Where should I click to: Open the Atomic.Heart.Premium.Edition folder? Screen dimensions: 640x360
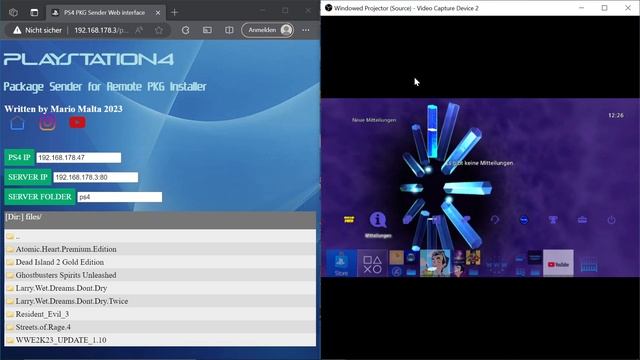coord(160,249)
